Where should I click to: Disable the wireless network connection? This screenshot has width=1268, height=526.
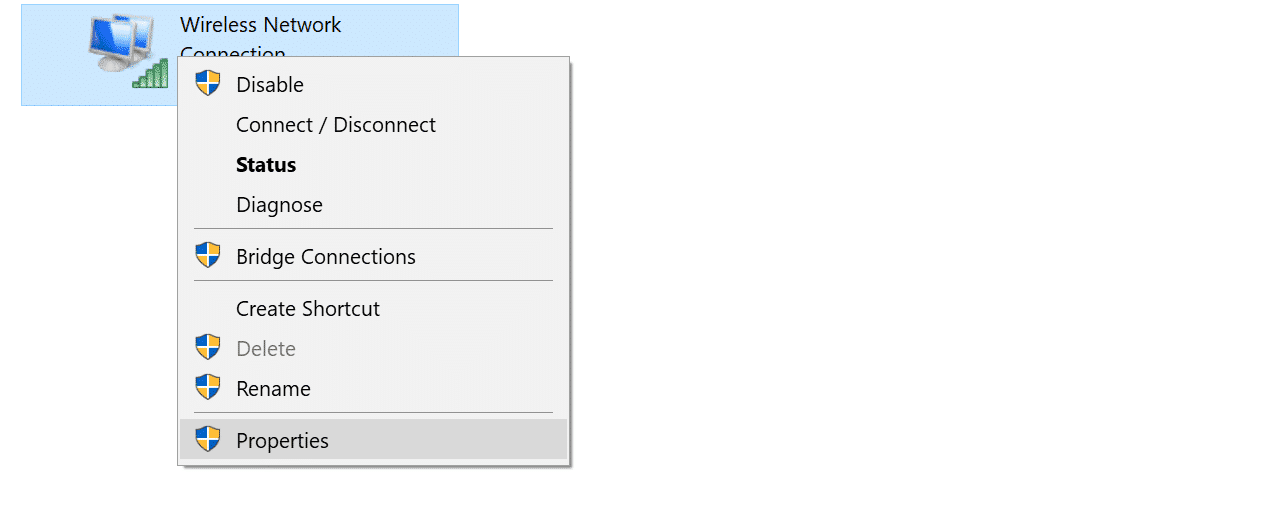270,85
